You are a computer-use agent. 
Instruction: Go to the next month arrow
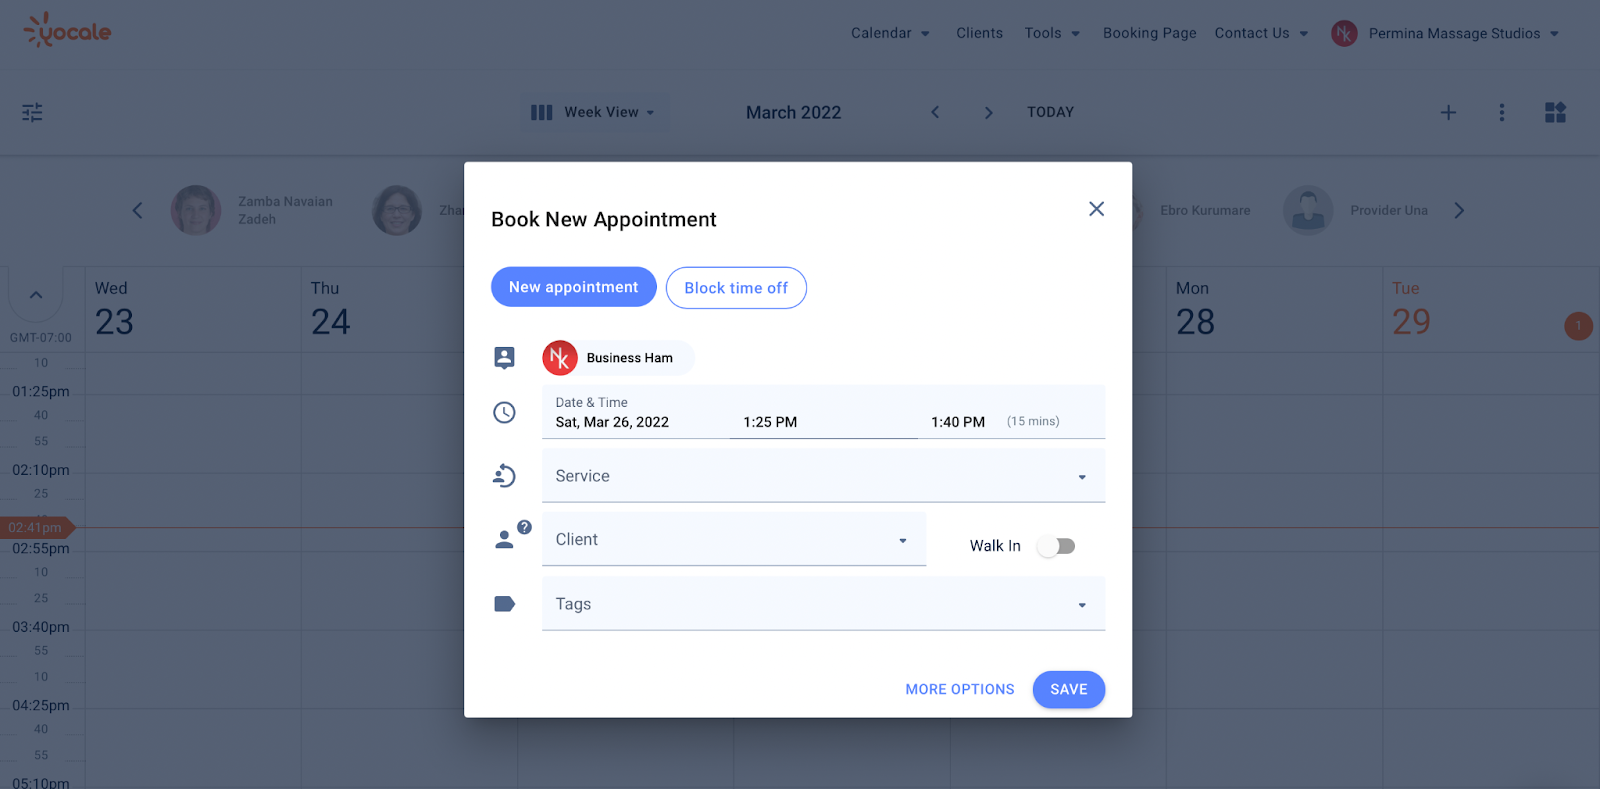(988, 112)
